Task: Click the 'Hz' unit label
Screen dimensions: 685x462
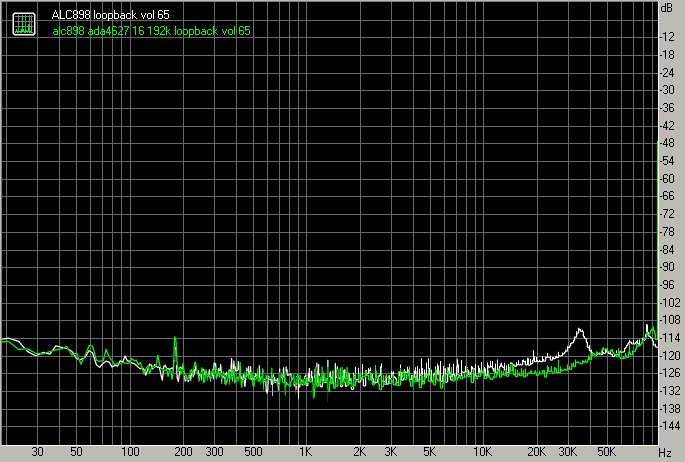Action: click(665, 453)
